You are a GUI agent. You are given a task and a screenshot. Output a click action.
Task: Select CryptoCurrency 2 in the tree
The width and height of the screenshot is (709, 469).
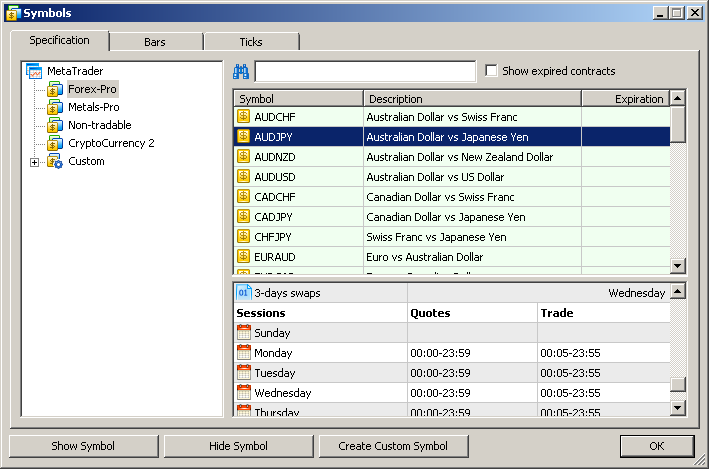[x=111, y=143]
